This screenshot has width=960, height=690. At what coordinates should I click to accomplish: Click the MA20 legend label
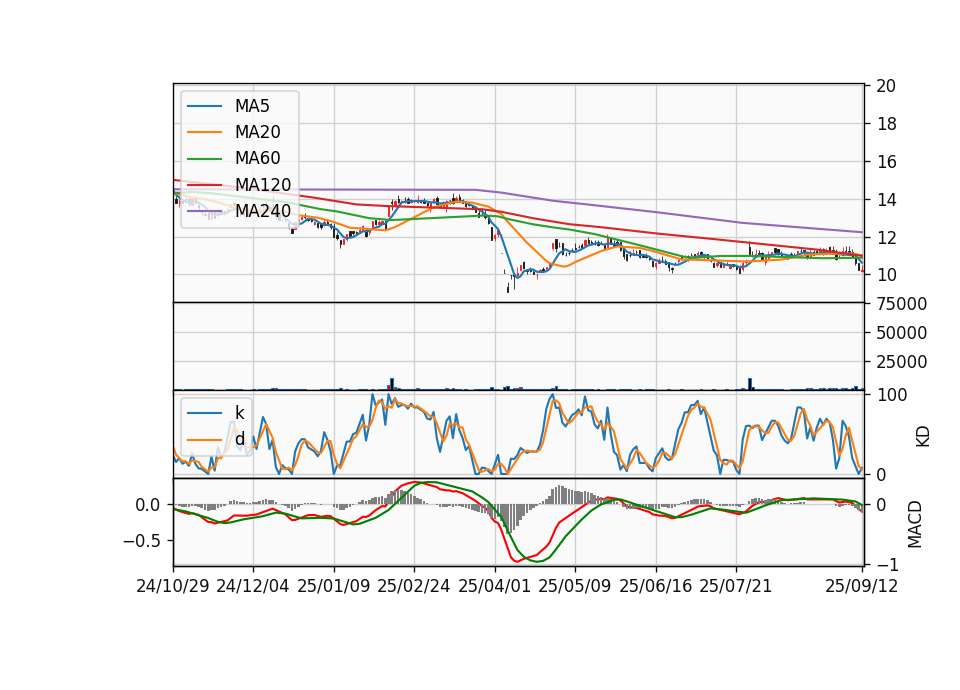(257, 132)
